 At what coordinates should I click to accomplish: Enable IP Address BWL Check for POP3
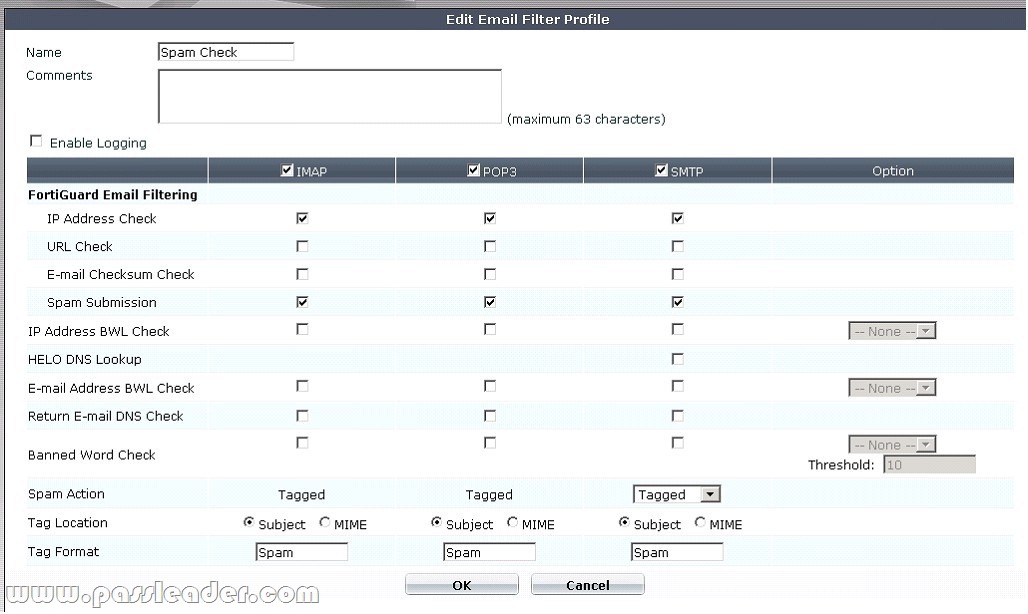pyautogui.click(x=490, y=329)
